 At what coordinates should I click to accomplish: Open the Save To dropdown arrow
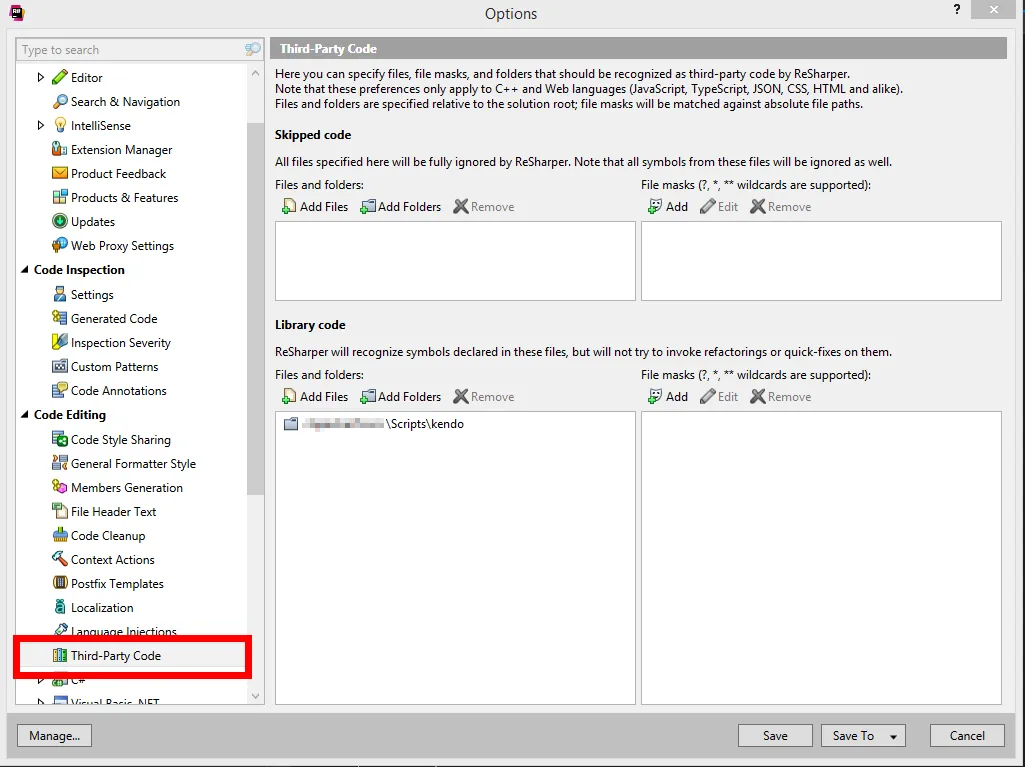pos(893,736)
